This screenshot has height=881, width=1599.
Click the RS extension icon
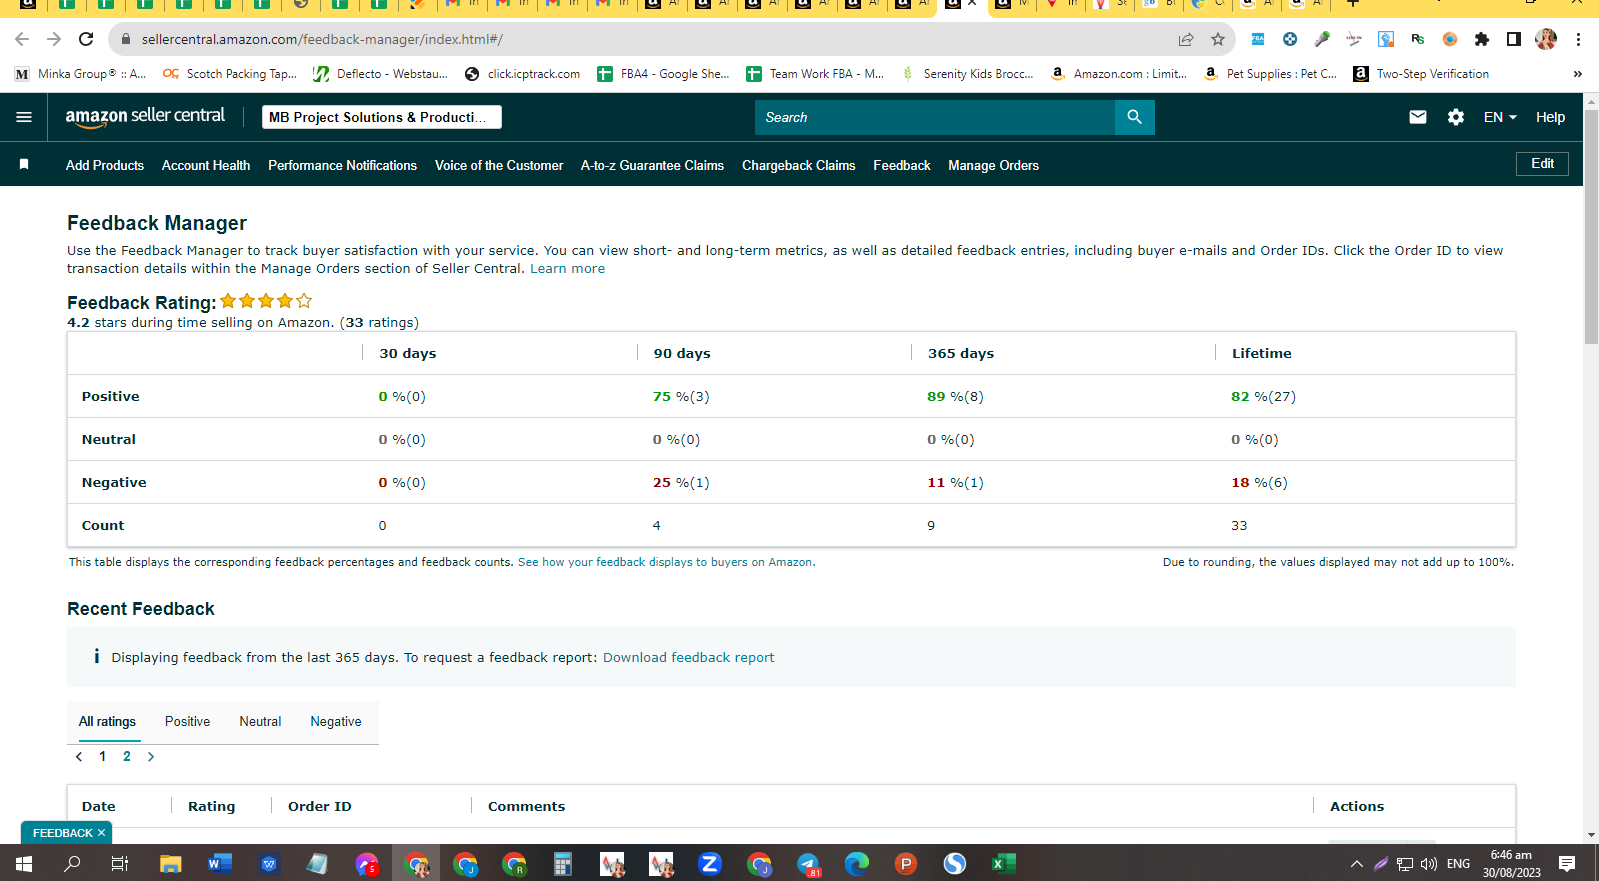click(x=1418, y=39)
